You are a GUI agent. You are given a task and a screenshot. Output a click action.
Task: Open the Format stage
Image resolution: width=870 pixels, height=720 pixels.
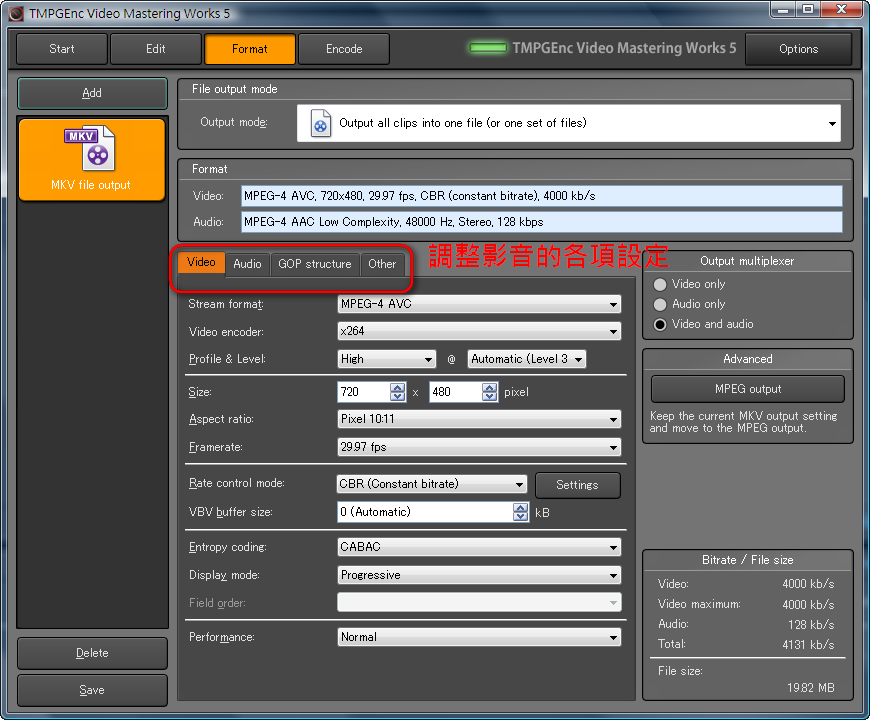250,49
